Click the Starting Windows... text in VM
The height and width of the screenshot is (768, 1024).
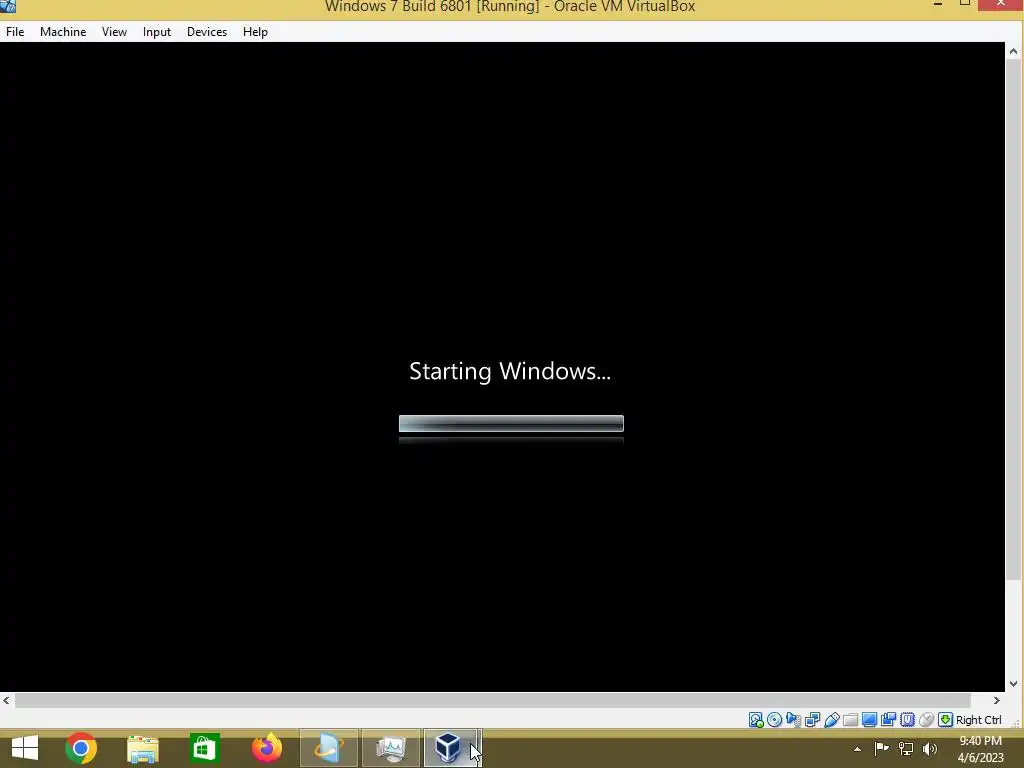tap(510, 371)
